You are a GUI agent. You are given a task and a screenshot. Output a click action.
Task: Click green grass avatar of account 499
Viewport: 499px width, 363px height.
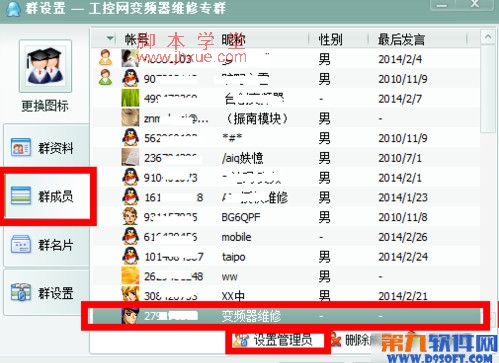(130, 98)
